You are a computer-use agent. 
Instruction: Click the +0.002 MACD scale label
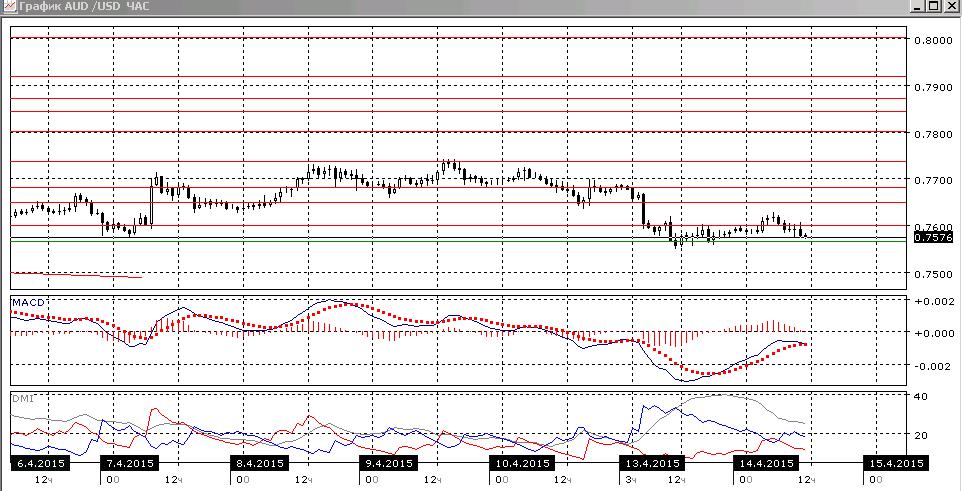coord(934,301)
